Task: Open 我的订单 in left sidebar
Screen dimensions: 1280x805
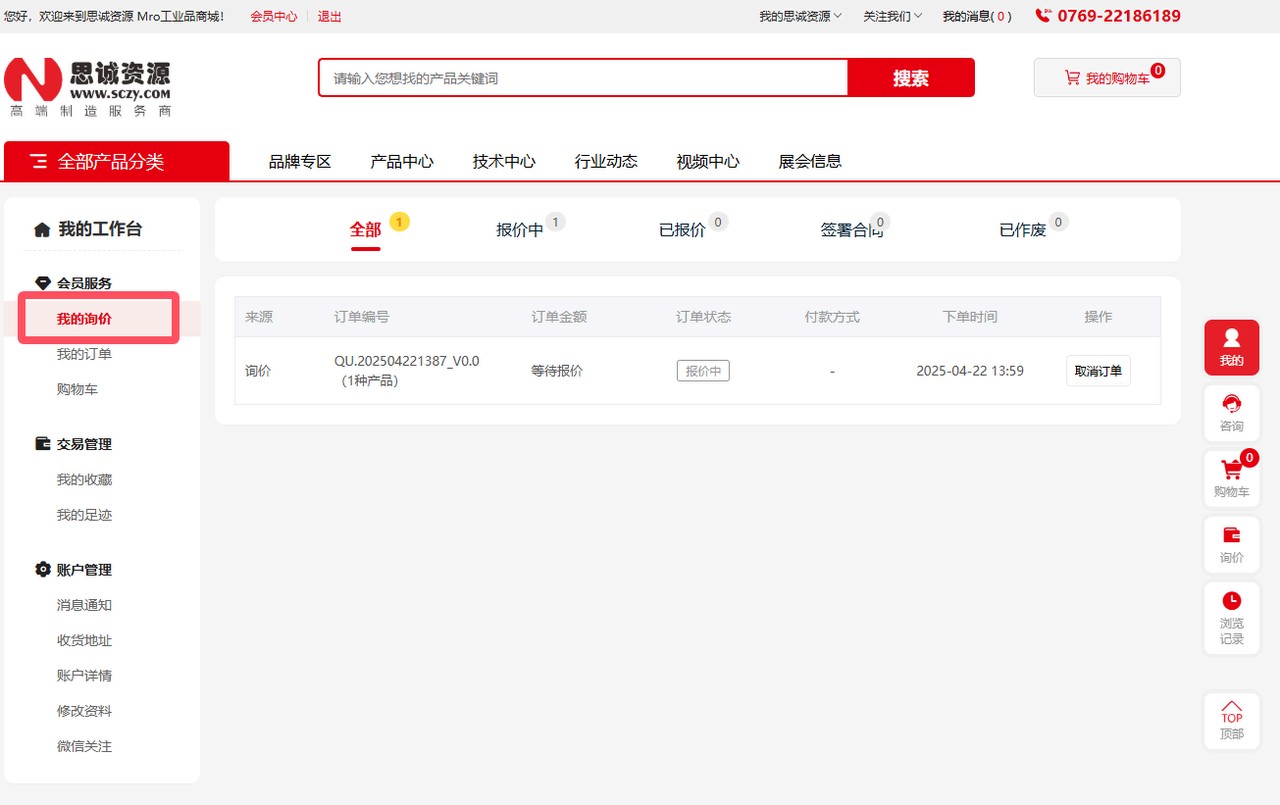Action: click(x=84, y=354)
